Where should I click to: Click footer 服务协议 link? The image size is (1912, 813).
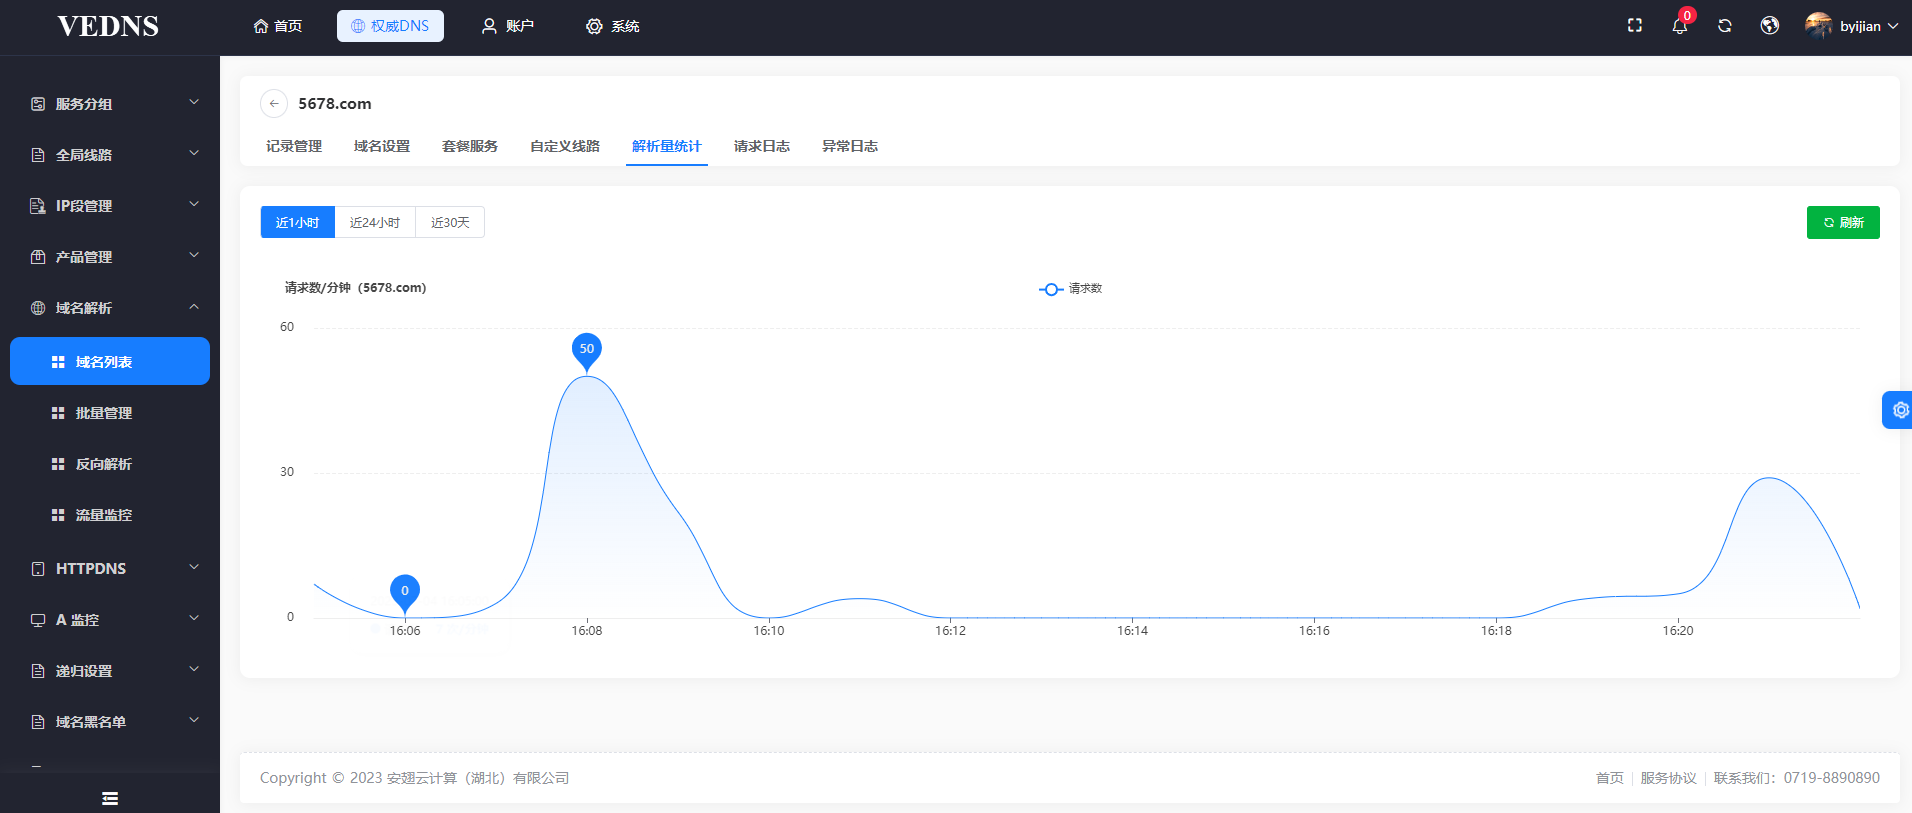pyautogui.click(x=1669, y=778)
